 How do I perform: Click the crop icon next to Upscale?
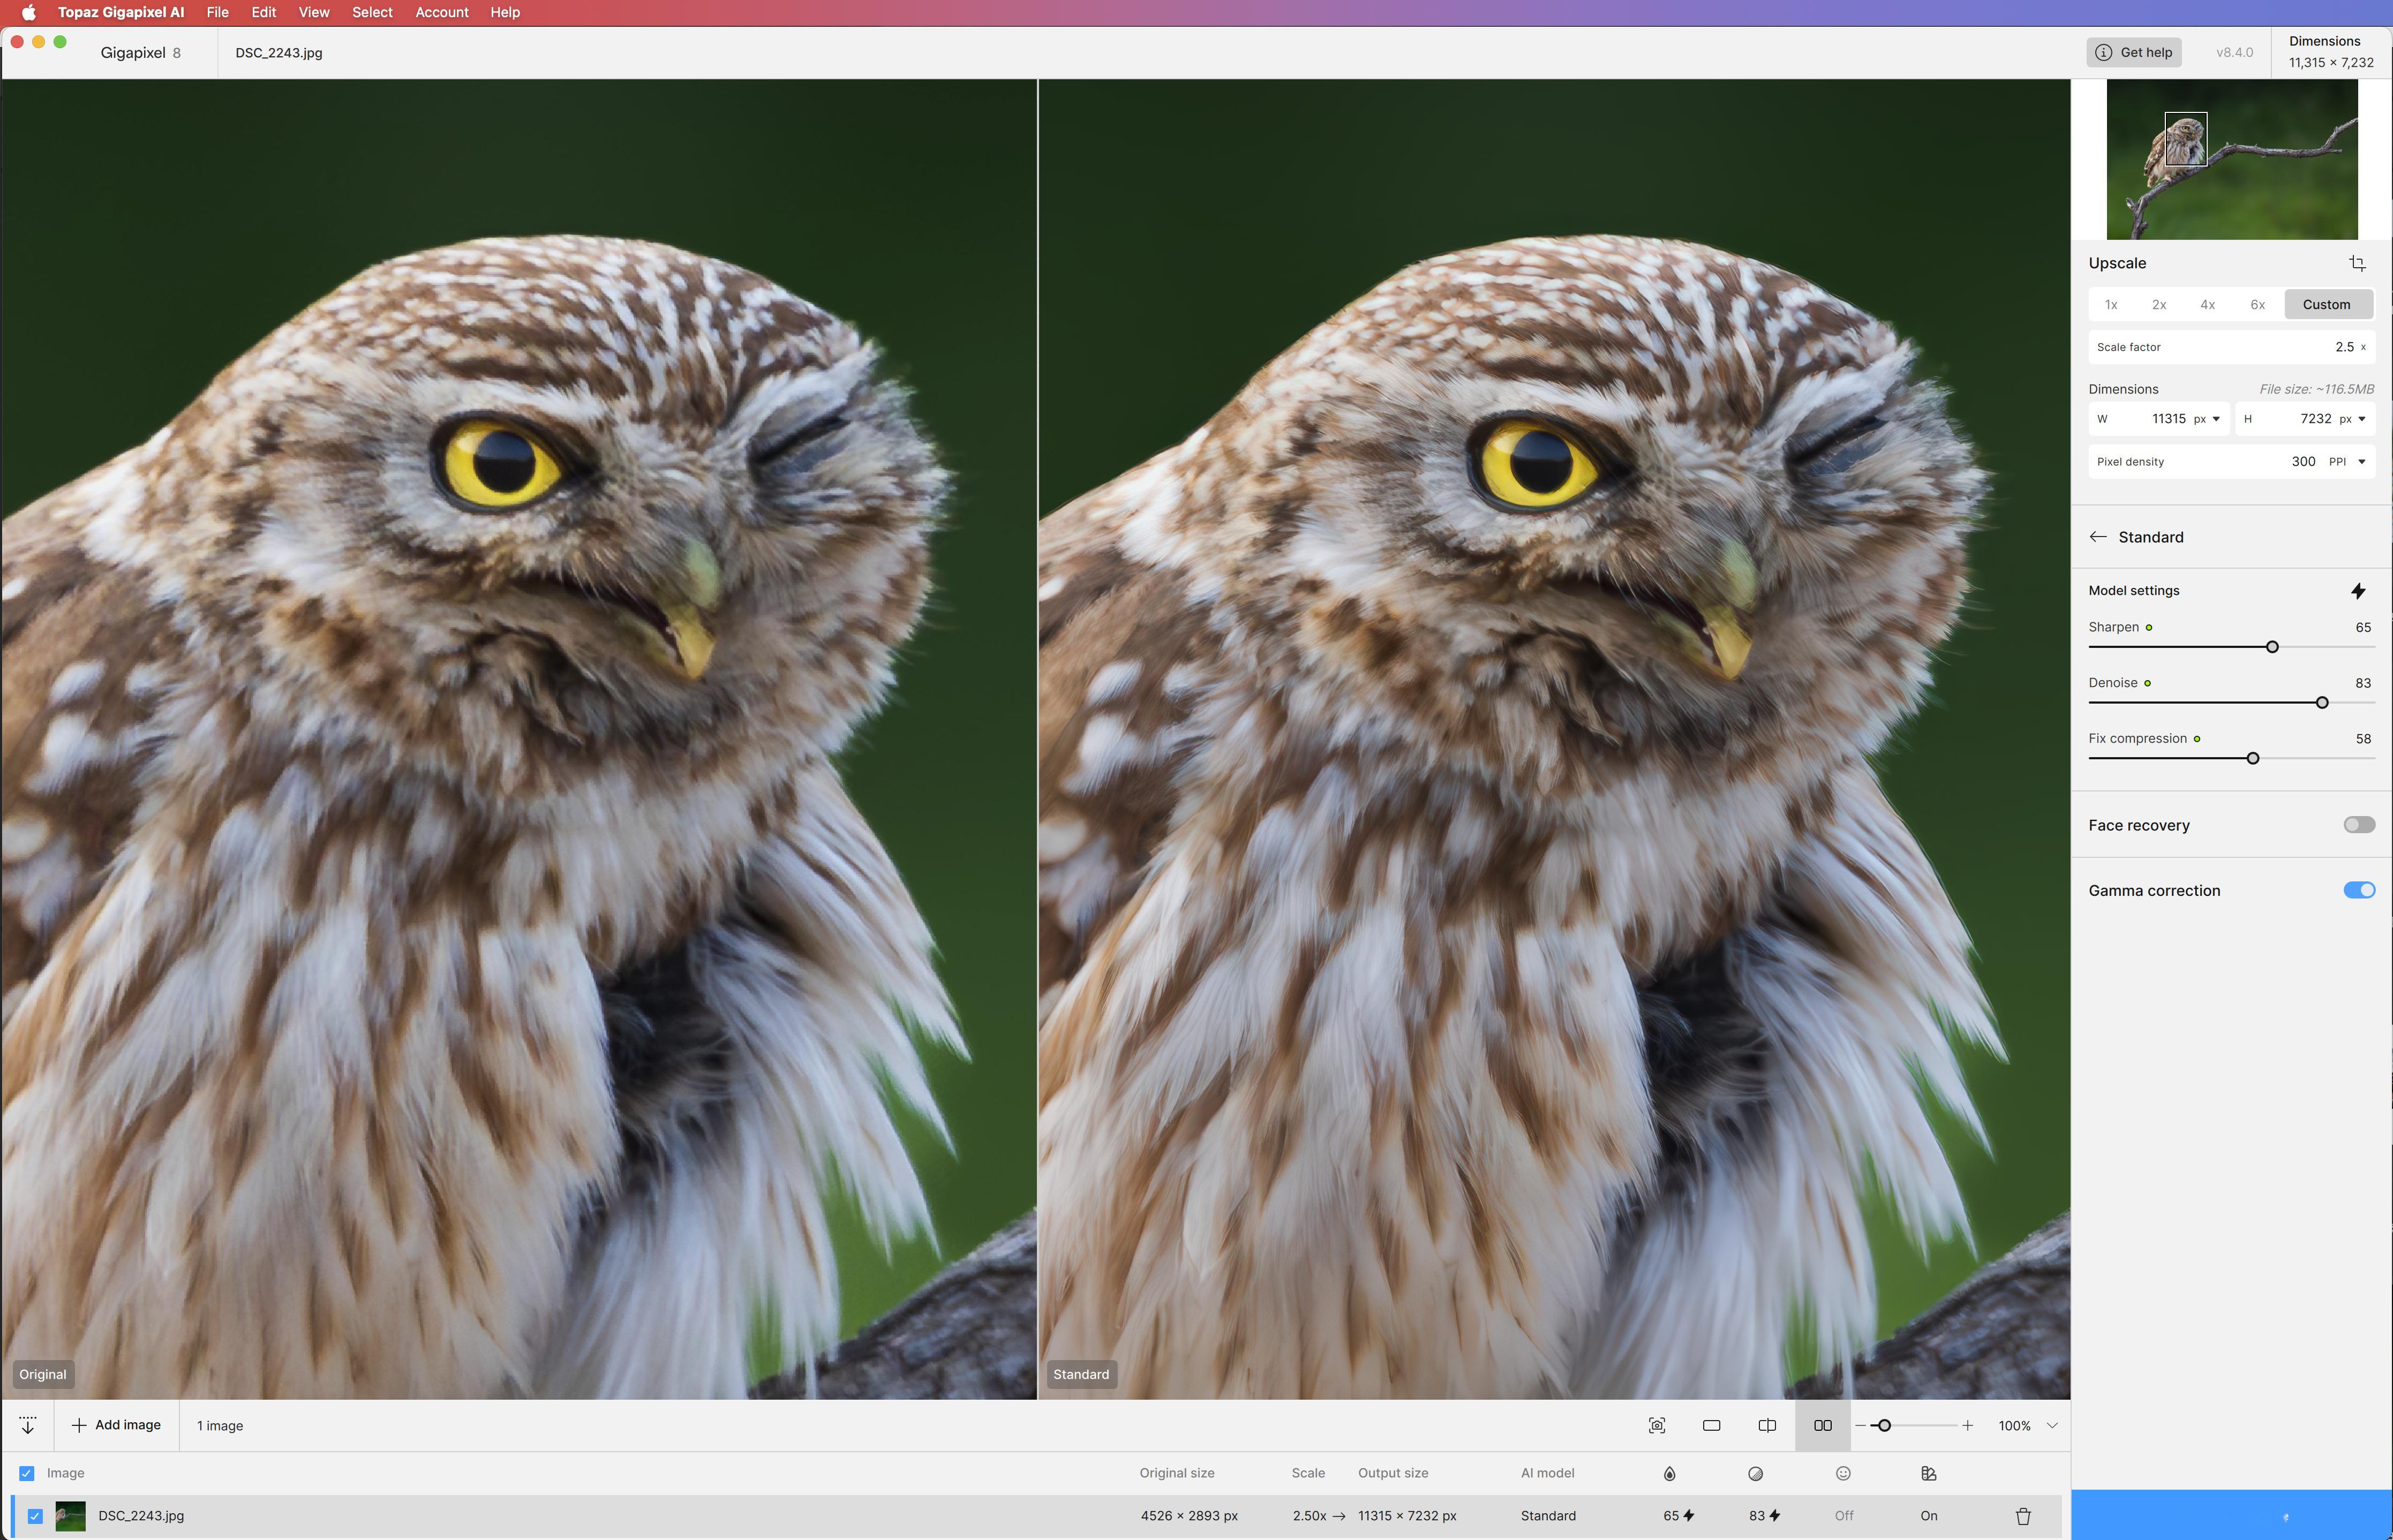(x=2357, y=263)
